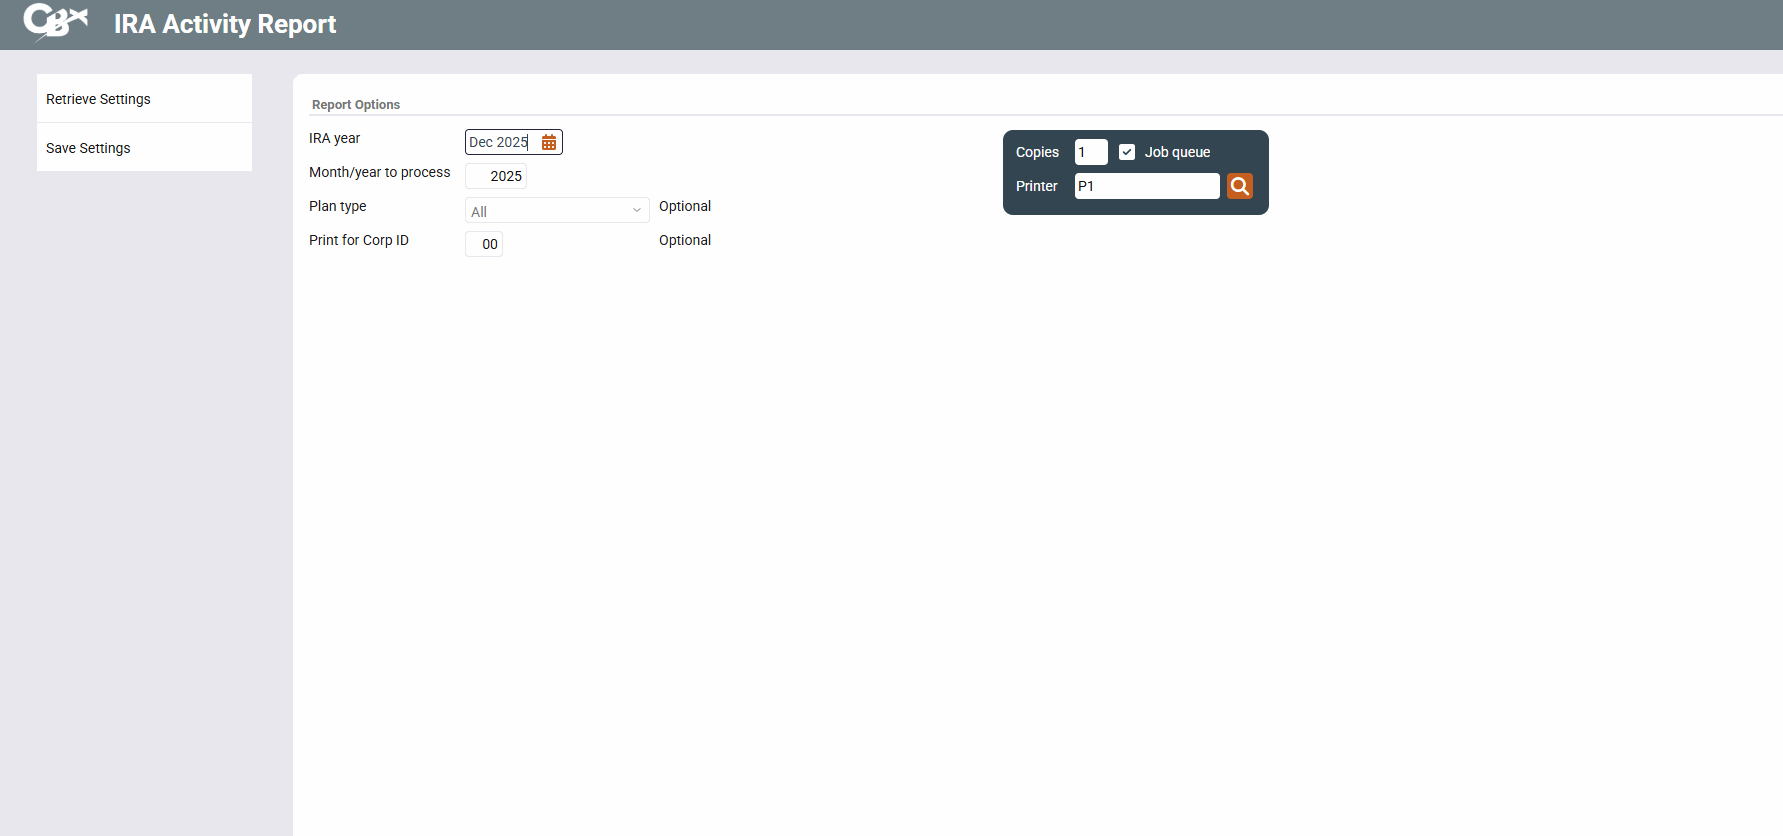
Task: Click the Job queue label text
Action: [1177, 152]
